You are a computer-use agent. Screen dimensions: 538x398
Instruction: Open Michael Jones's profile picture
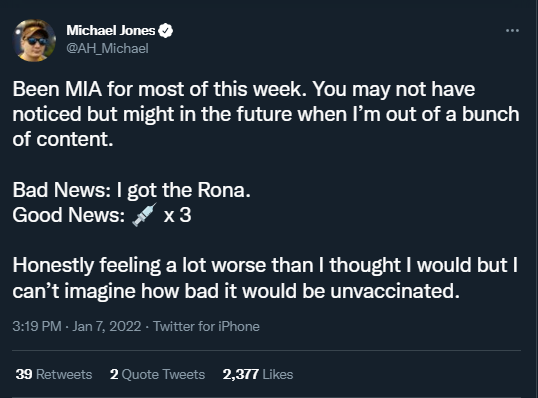[x=34, y=40]
